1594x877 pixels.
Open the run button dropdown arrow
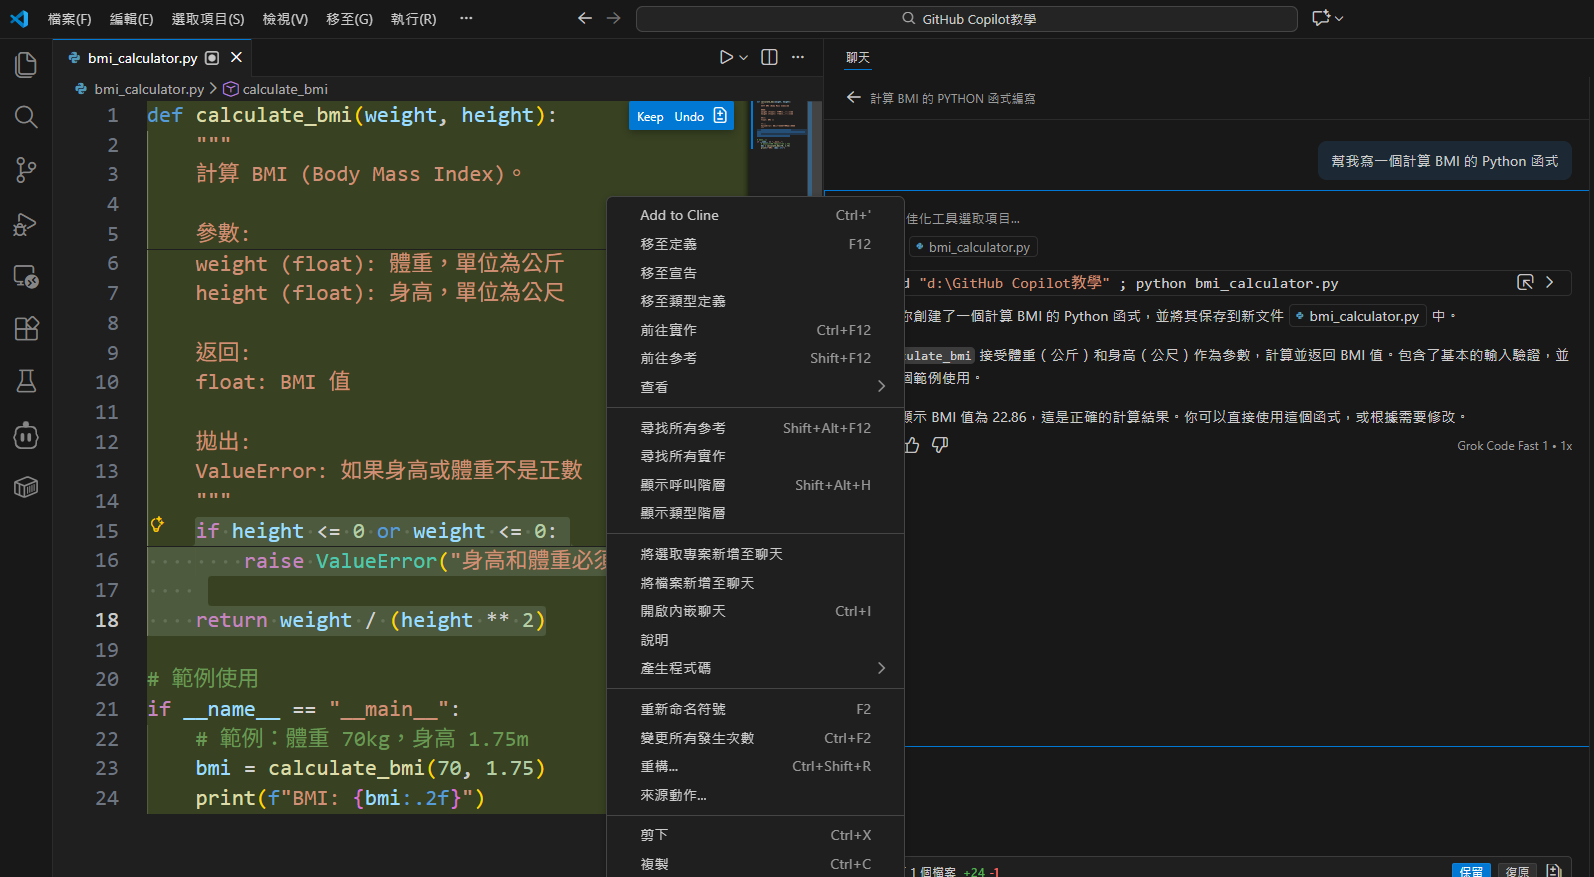(744, 58)
